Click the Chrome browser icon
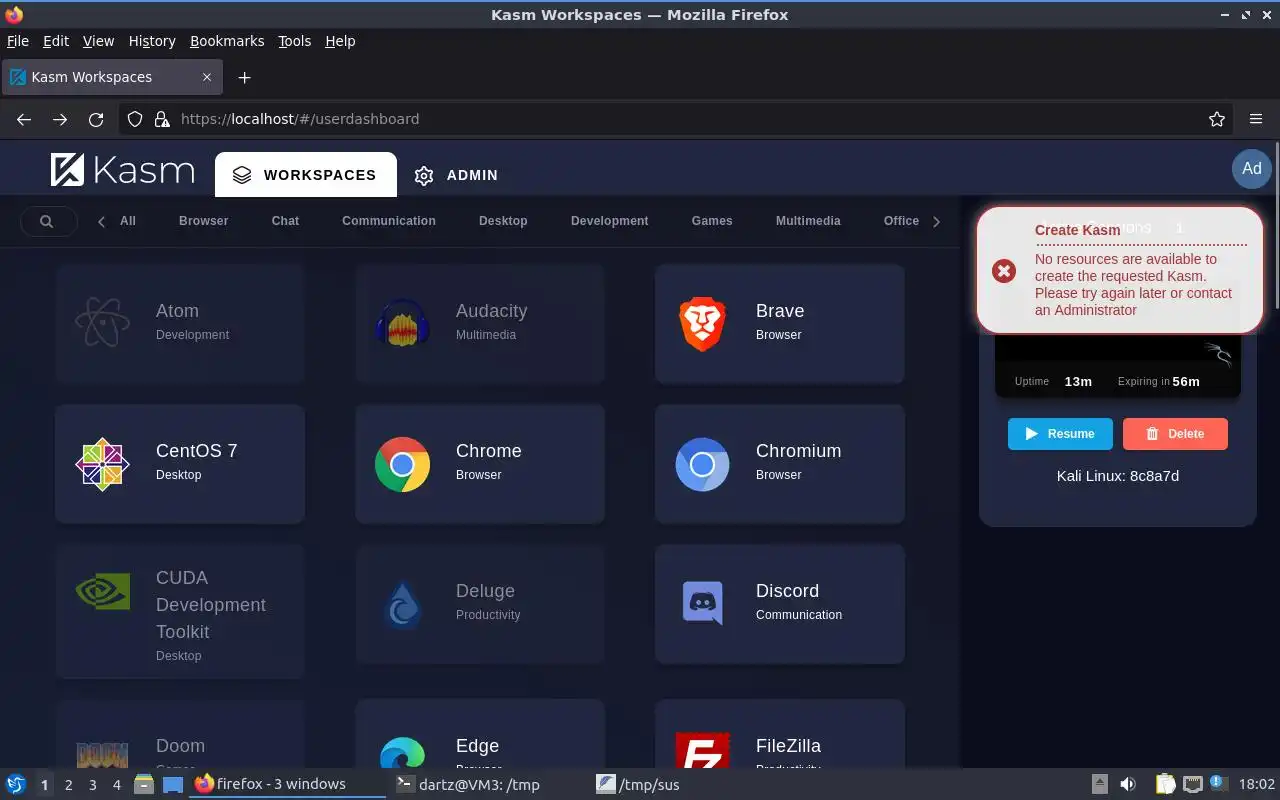The height and width of the screenshot is (800, 1280). pyautogui.click(x=402, y=463)
